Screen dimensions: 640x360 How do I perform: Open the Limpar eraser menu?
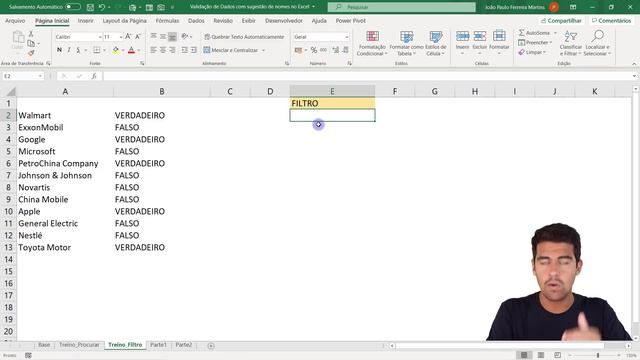coord(532,52)
